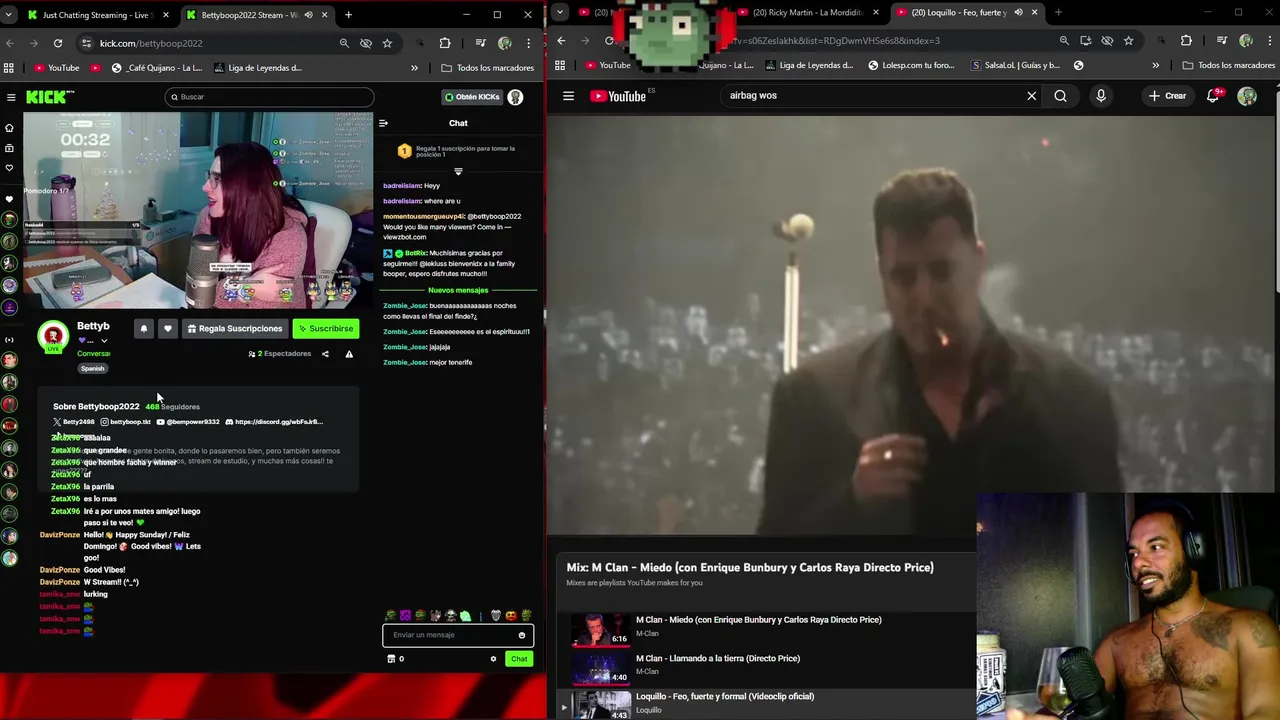This screenshot has width=1280, height=720.
Task: Open the chat settings gear
Action: pos(493,659)
